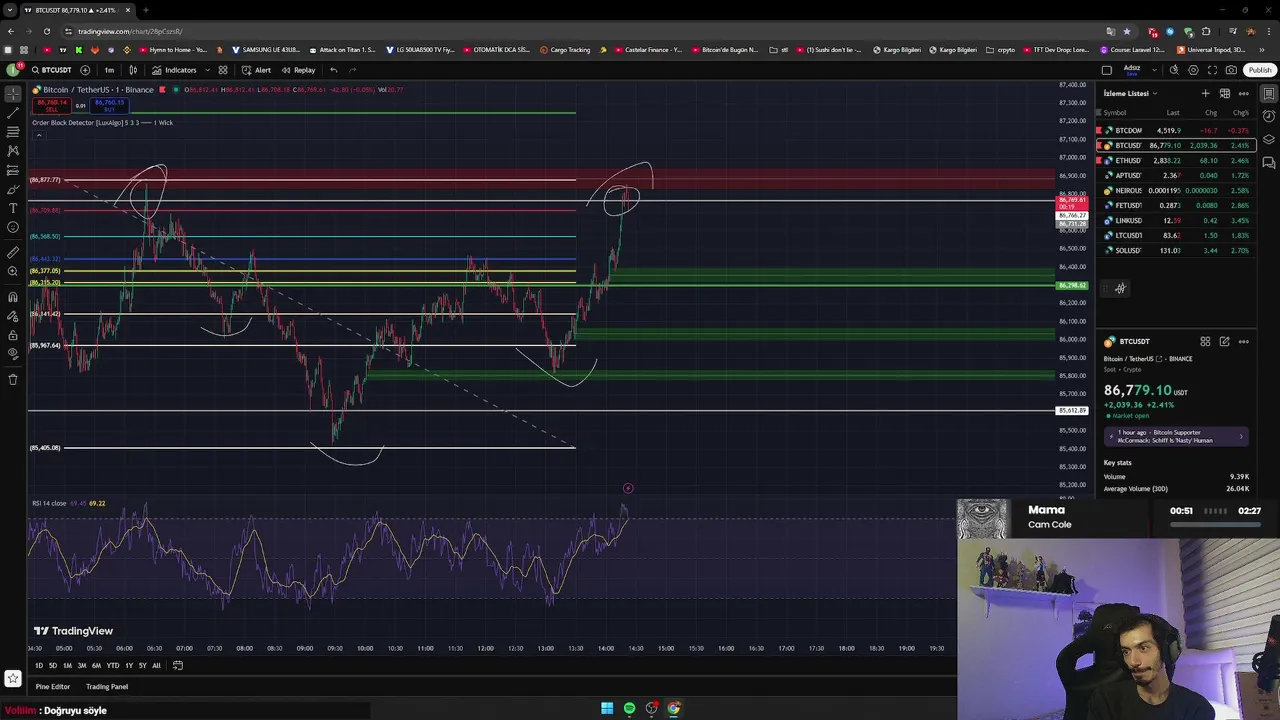Select the brush drawing tool
This screenshot has height=720, width=1280.
13,189
